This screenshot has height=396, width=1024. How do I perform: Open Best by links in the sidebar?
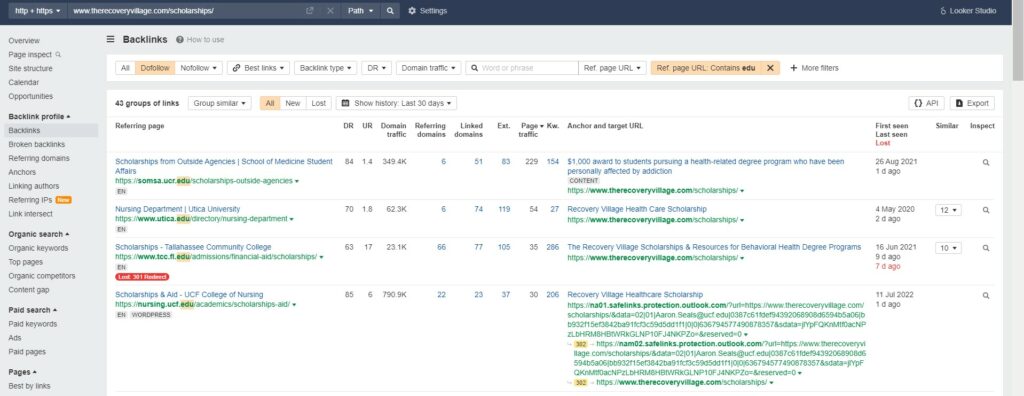point(29,386)
